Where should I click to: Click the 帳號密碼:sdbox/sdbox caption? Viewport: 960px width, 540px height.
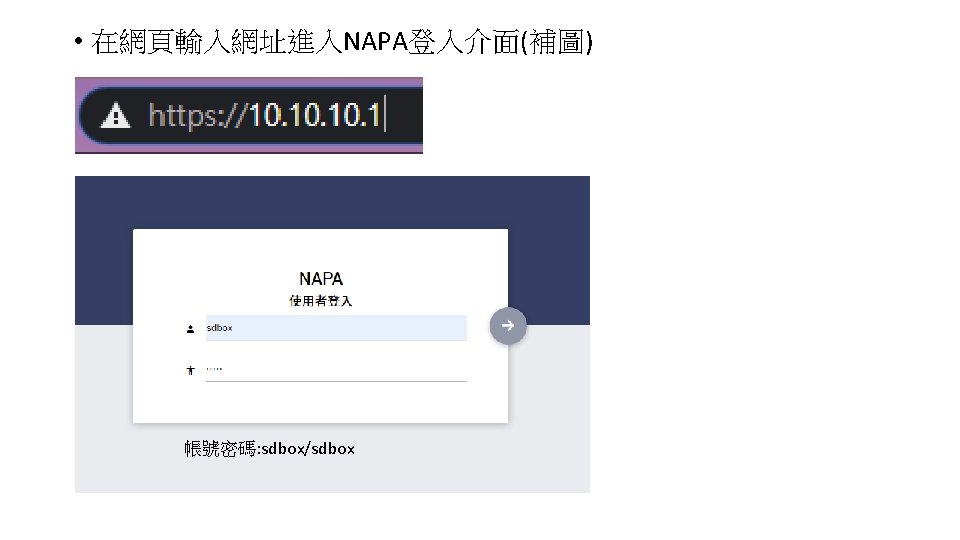click(269, 449)
